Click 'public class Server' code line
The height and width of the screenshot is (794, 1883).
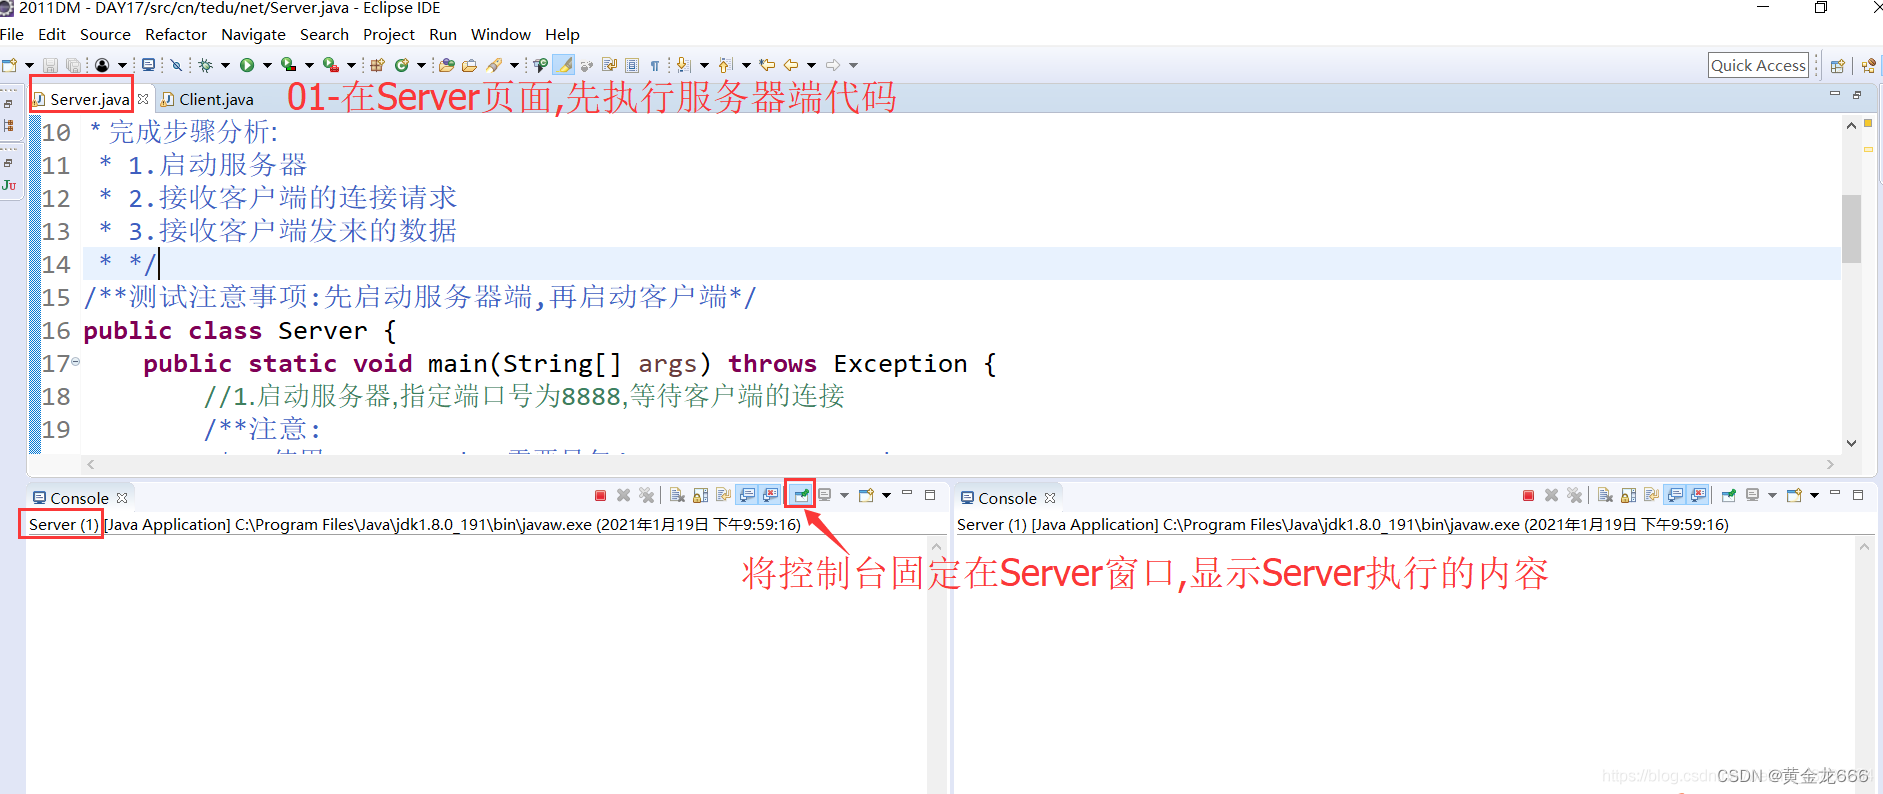point(240,330)
